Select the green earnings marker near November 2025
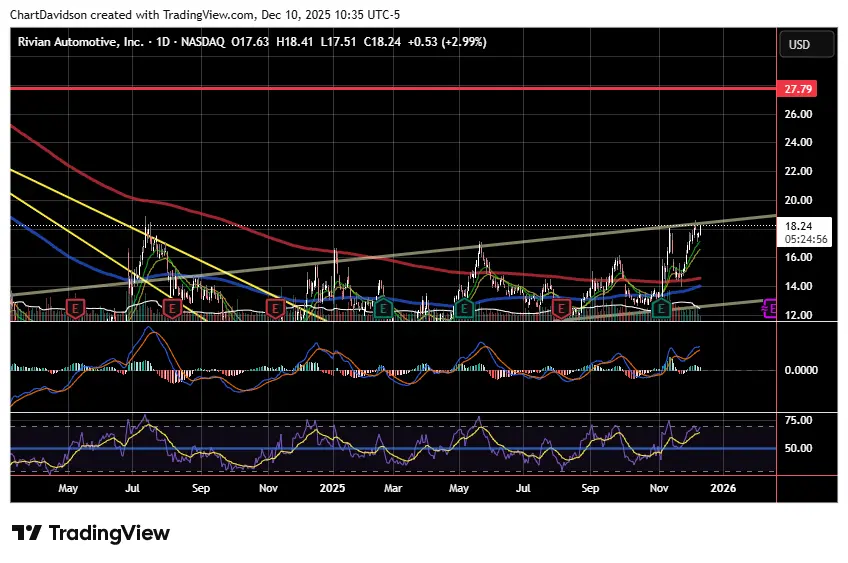 (661, 309)
